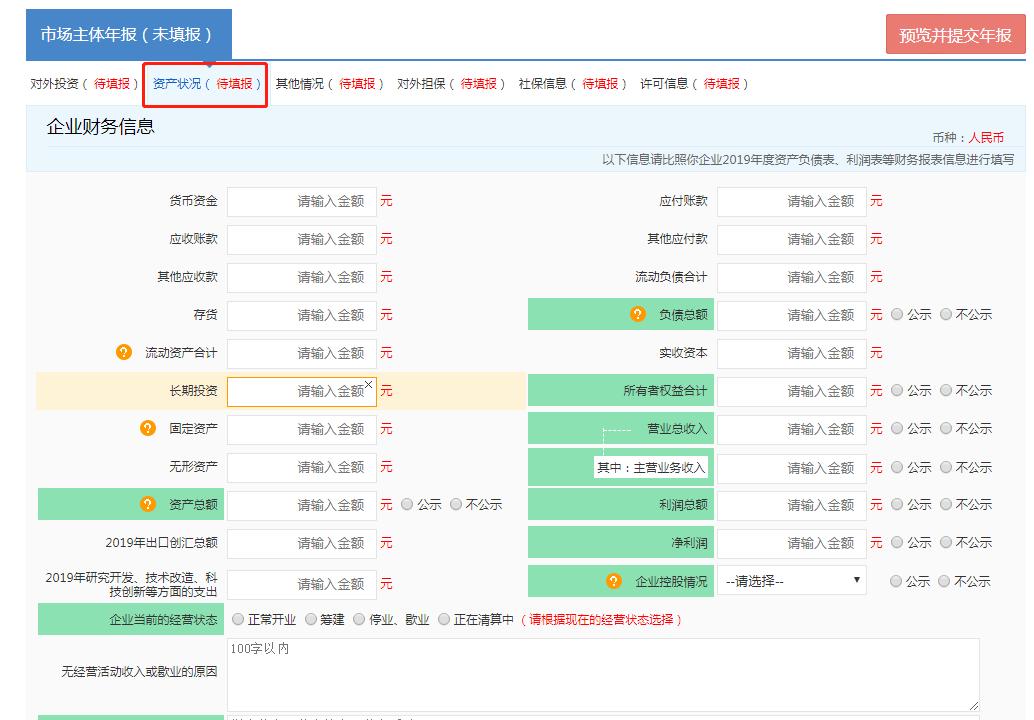This screenshot has height=720, width=1034.
Task: Open the 对外投资 tab
Action: [x=84, y=84]
